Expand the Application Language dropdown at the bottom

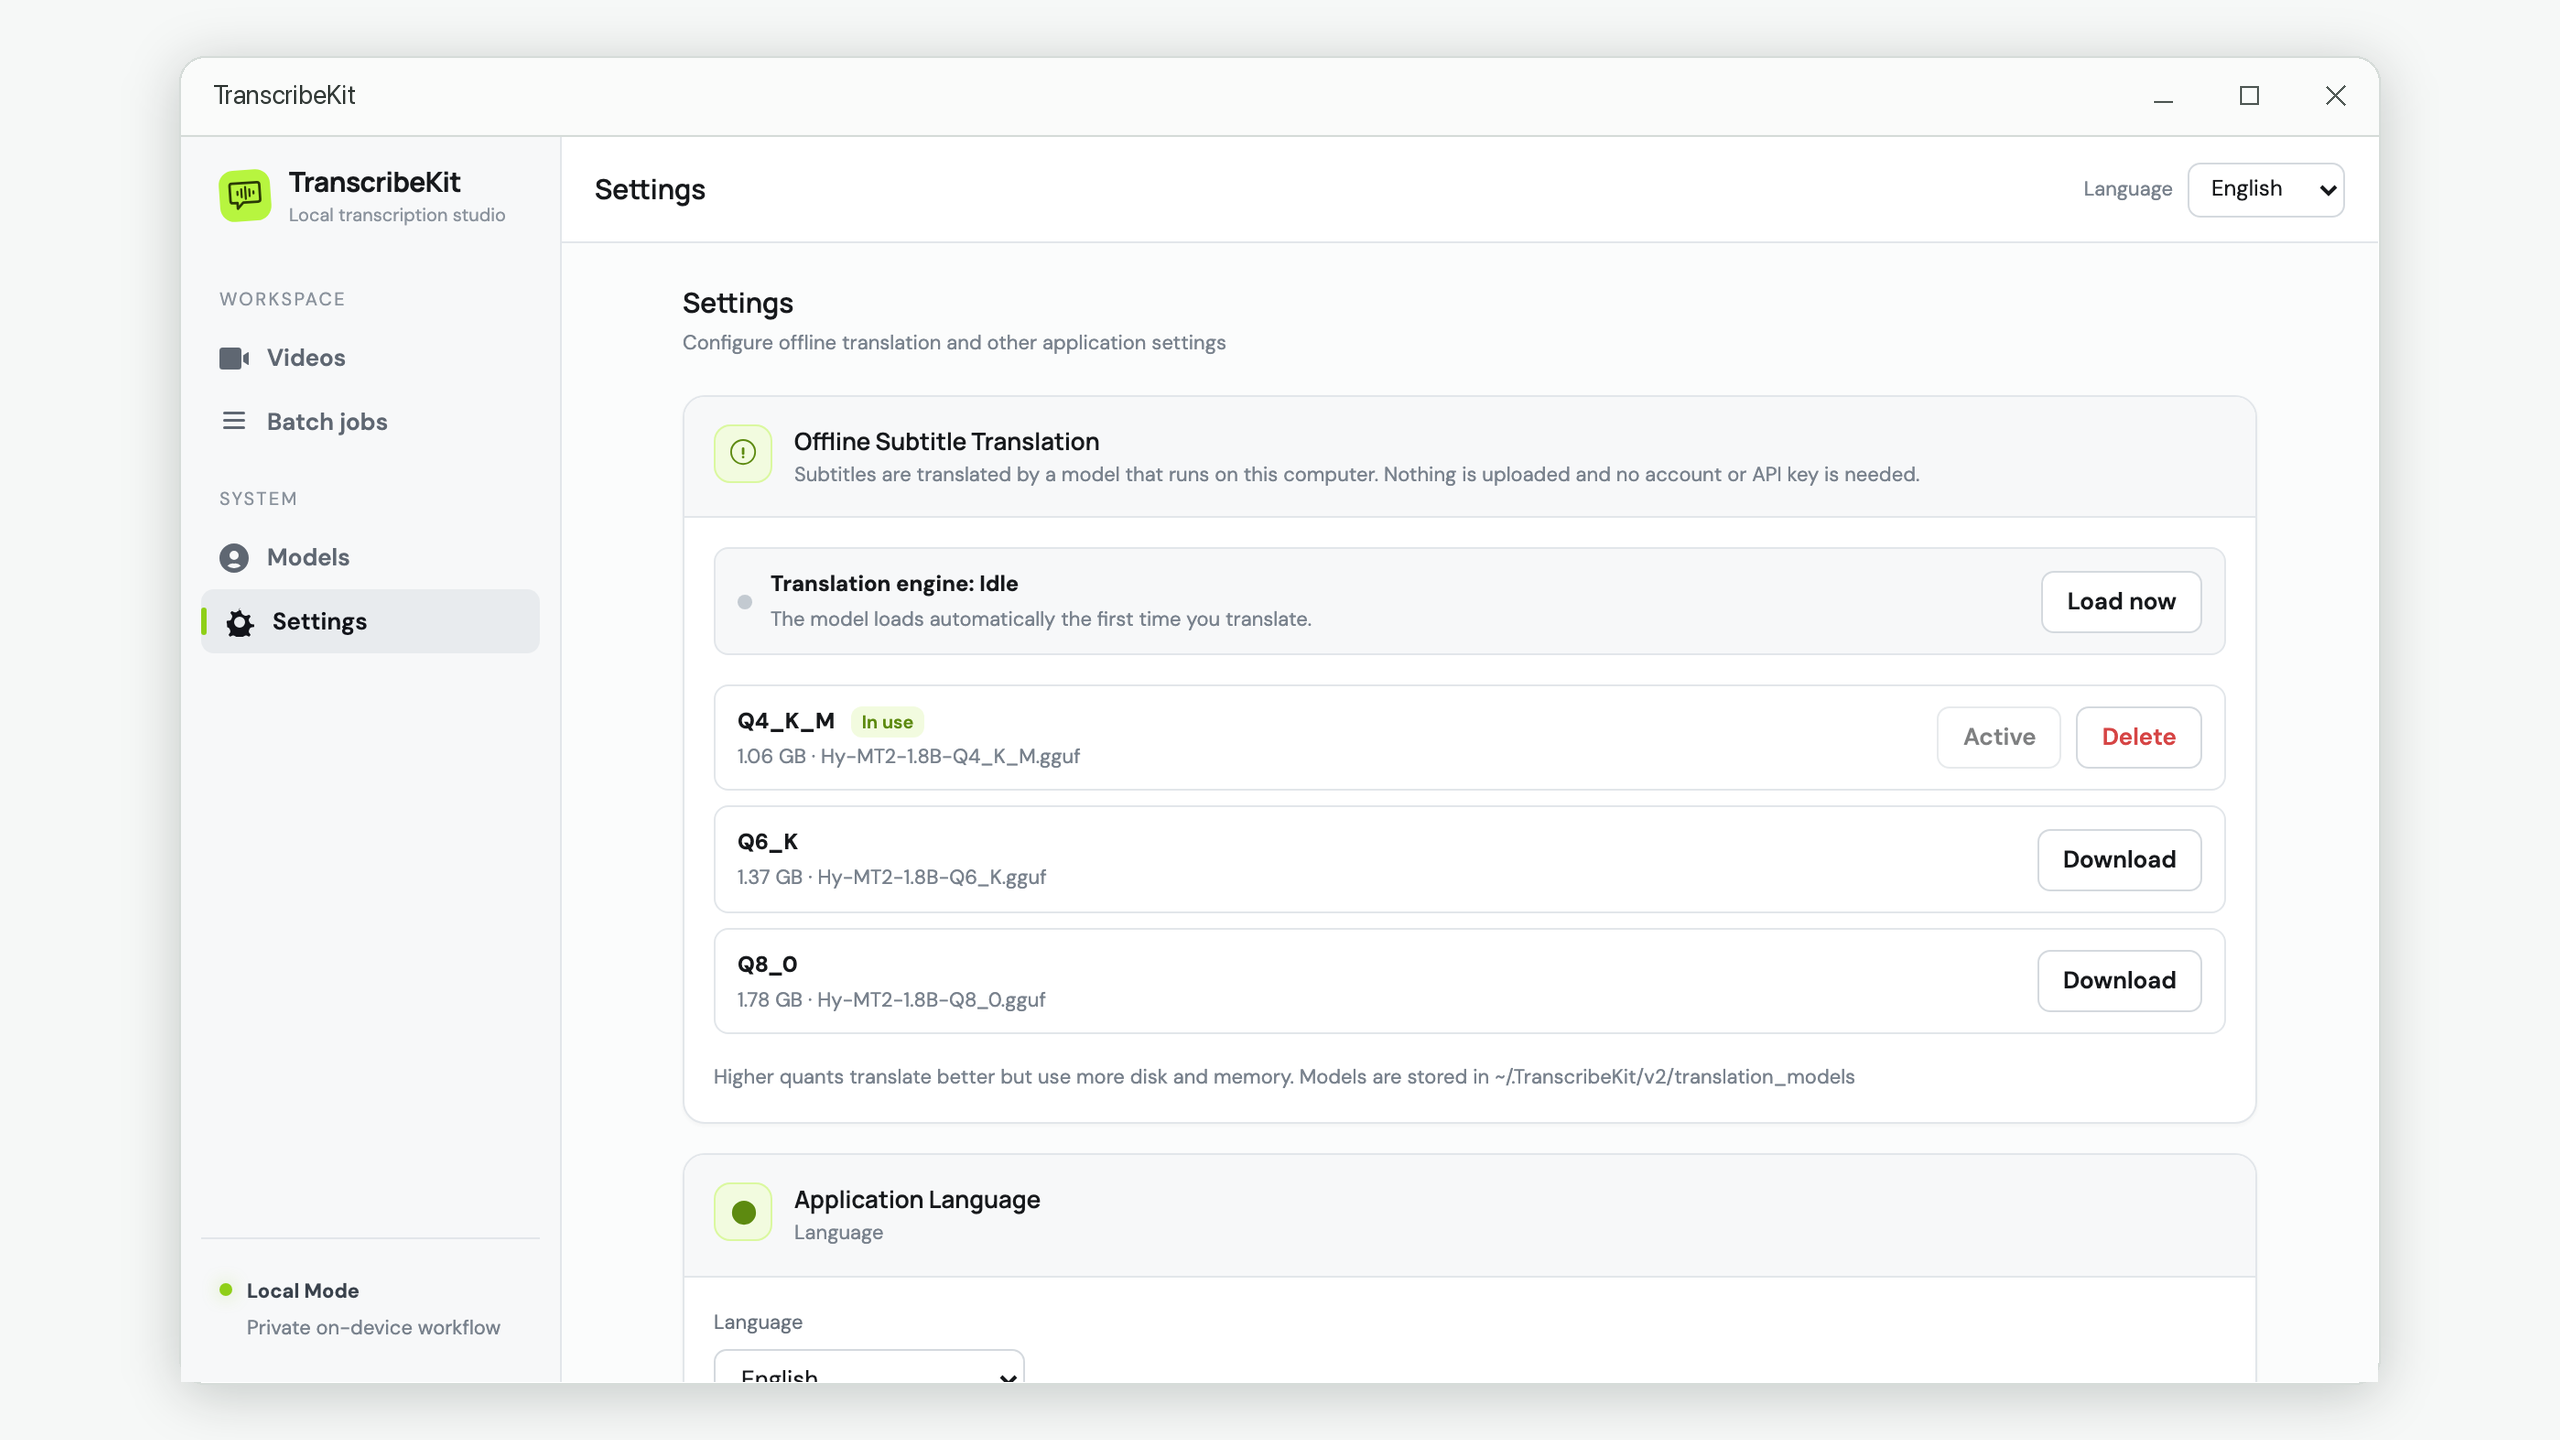coord(869,1366)
